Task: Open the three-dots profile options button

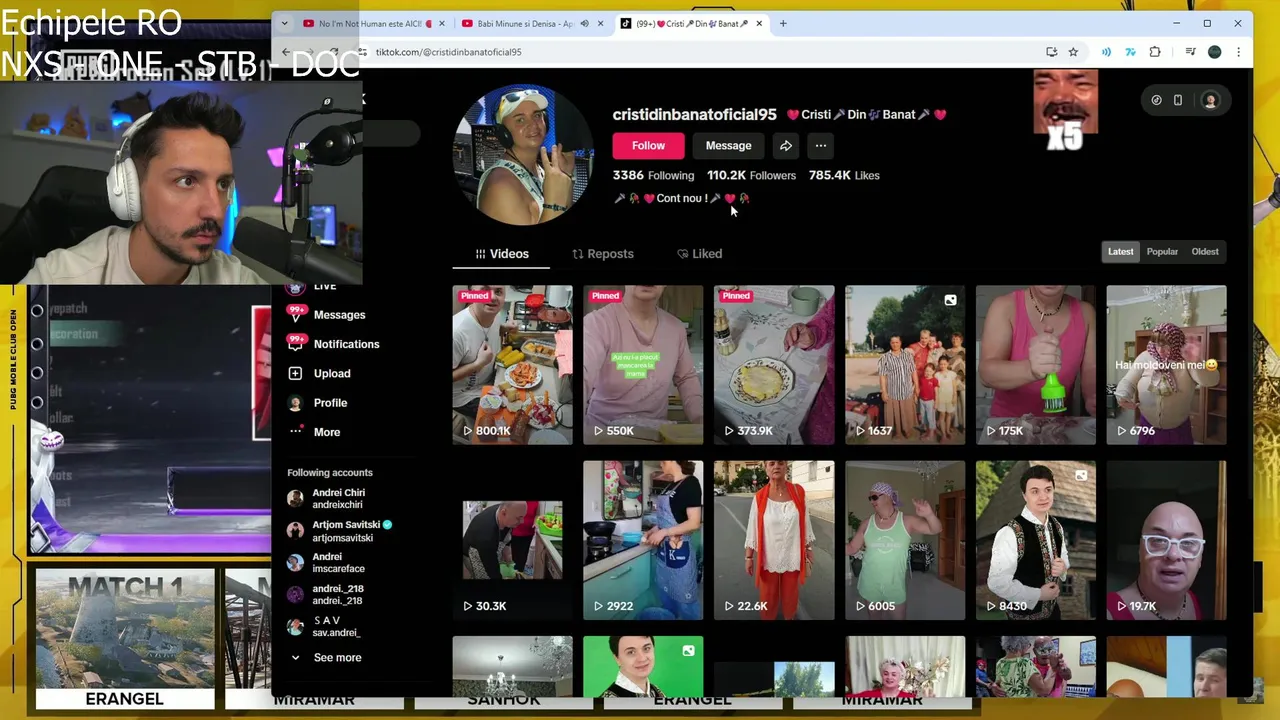Action: point(821,146)
